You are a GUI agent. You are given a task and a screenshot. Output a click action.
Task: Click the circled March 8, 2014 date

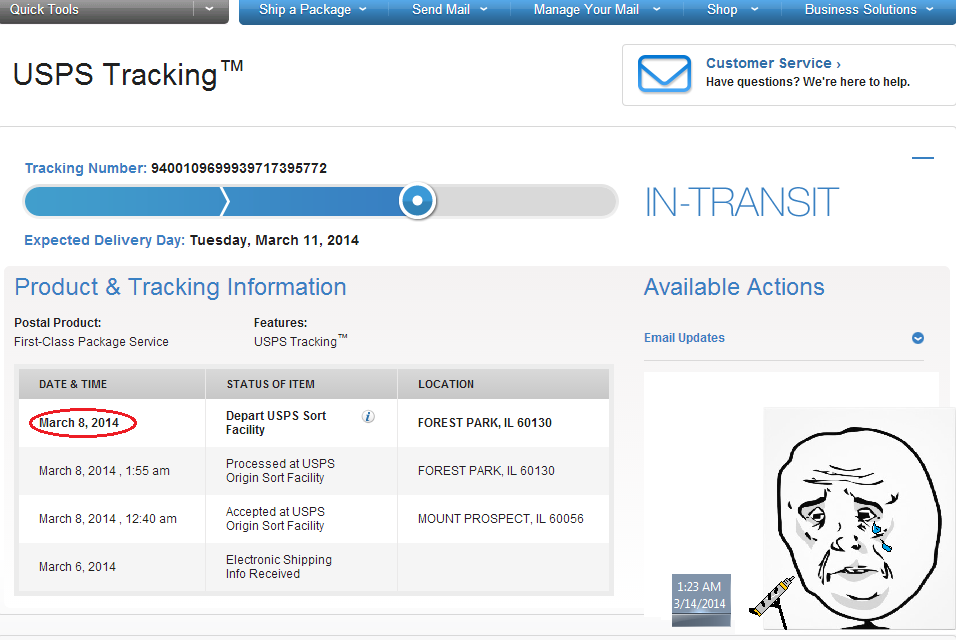tap(79, 422)
